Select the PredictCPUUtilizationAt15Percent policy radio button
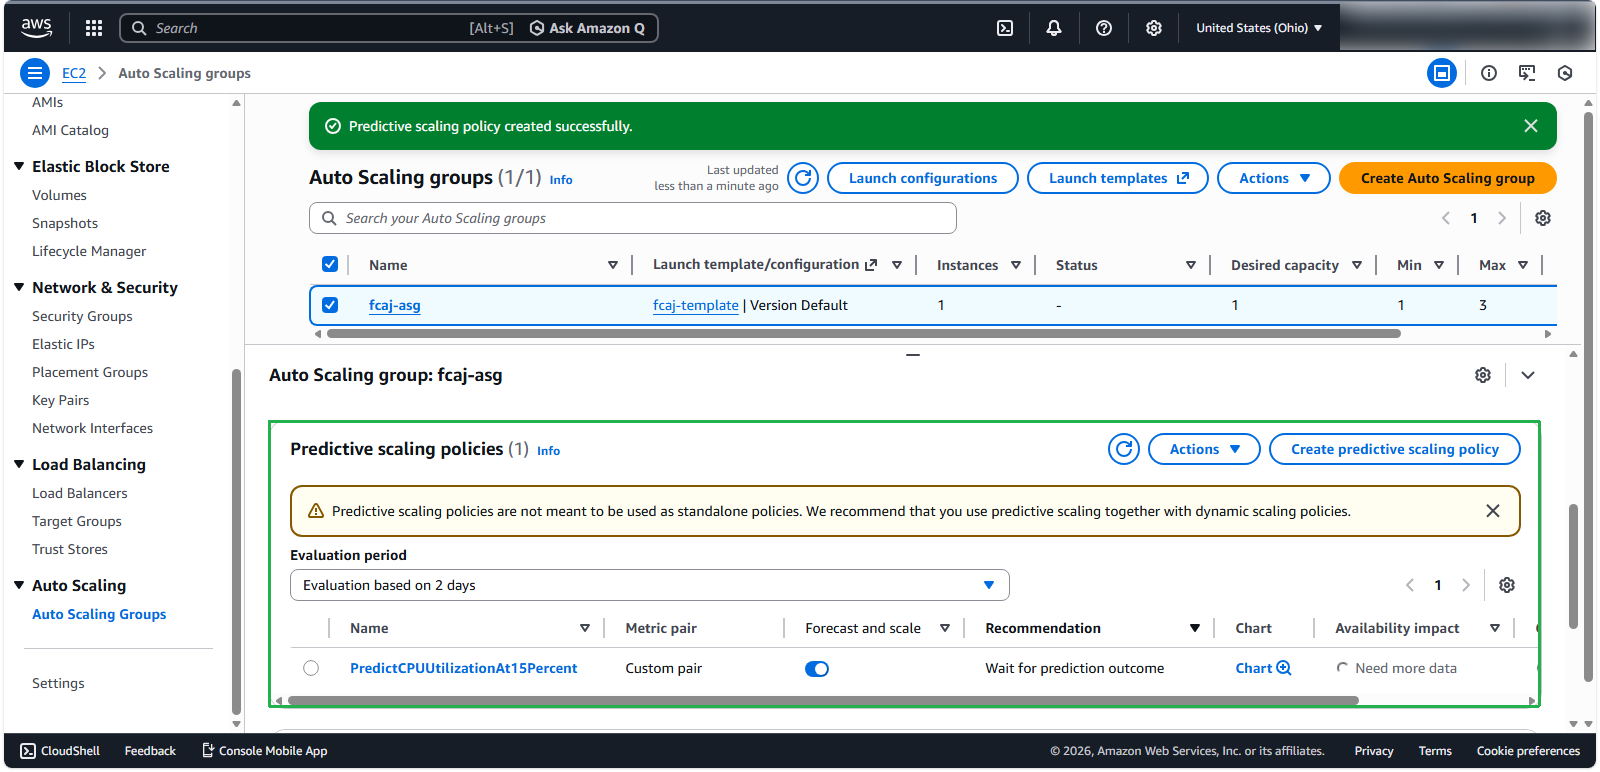Viewport: 1600px width, 772px height. (311, 668)
